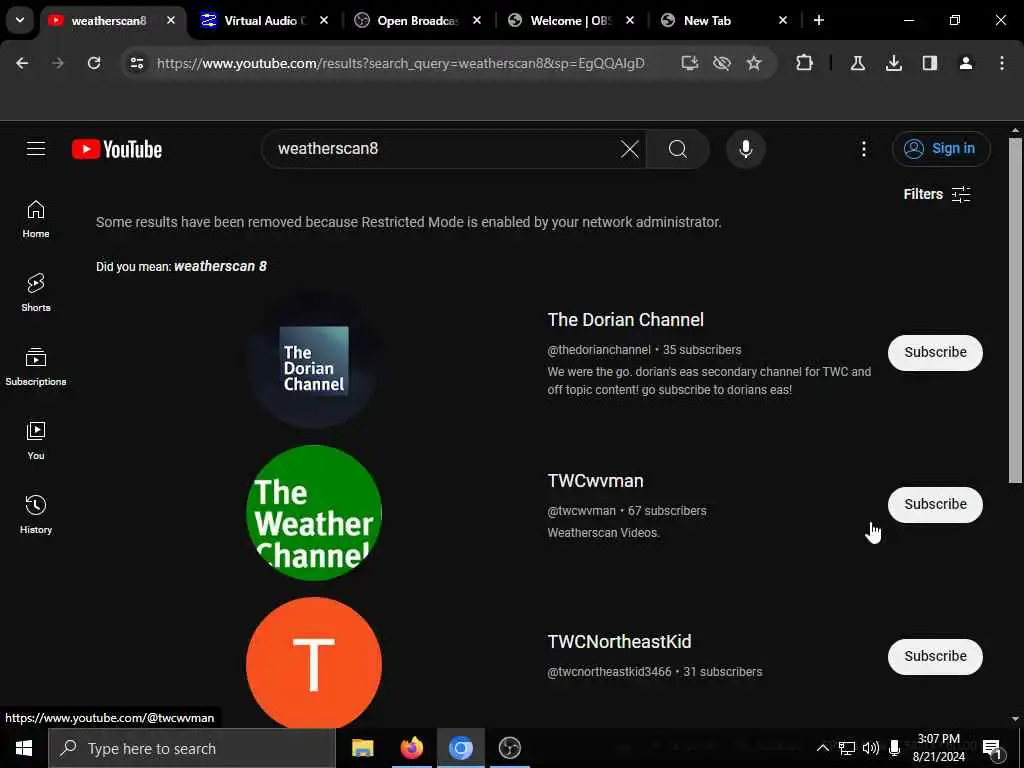Expand the tab search dropdown arrow

(20, 20)
